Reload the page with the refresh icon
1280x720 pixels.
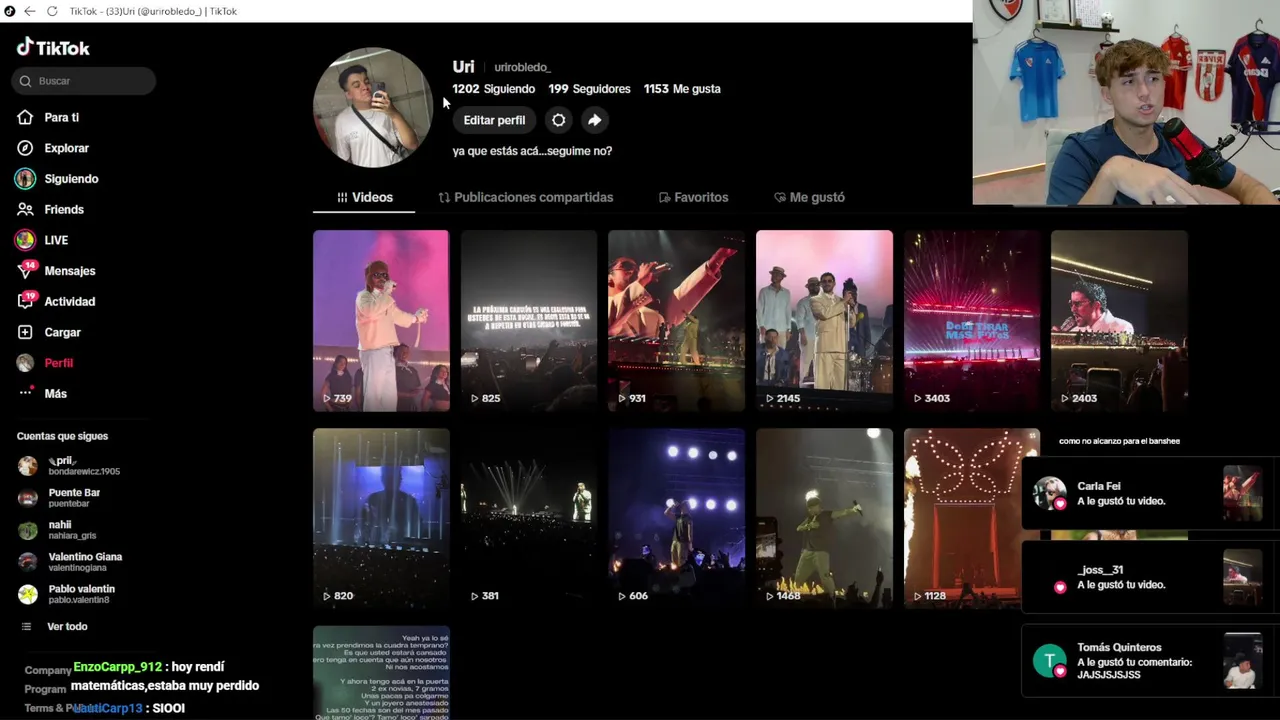pos(52,11)
